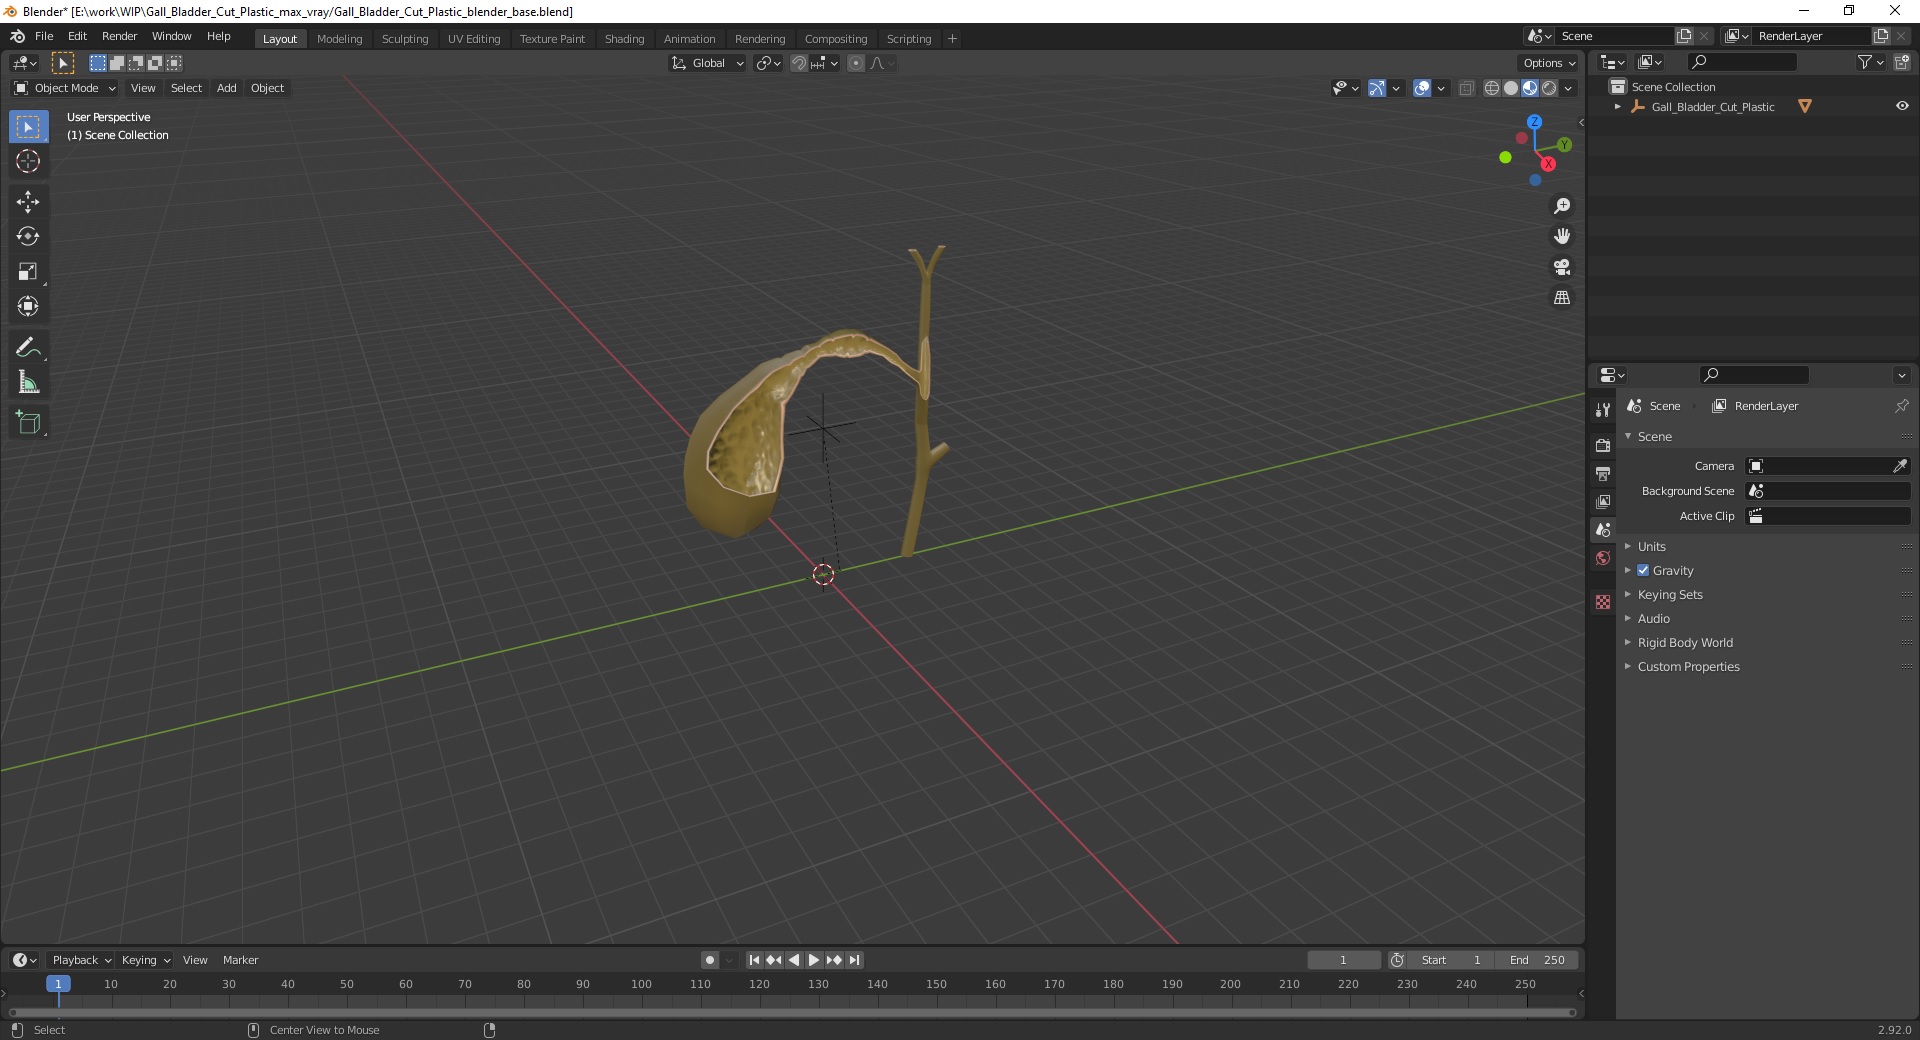Activate the 3D Cursor tool
Image resolution: width=1920 pixels, height=1040 pixels.
point(28,161)
